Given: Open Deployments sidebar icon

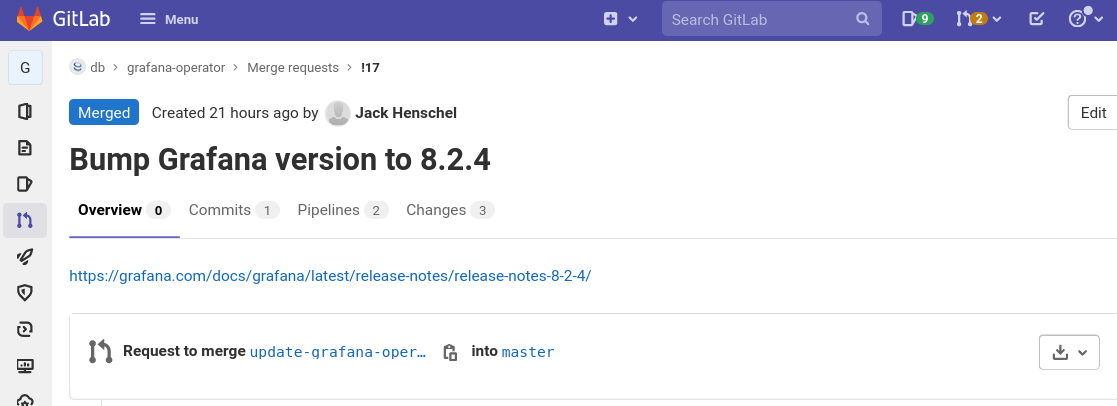Looking at the screenshot, I should (x=25, y=329).
